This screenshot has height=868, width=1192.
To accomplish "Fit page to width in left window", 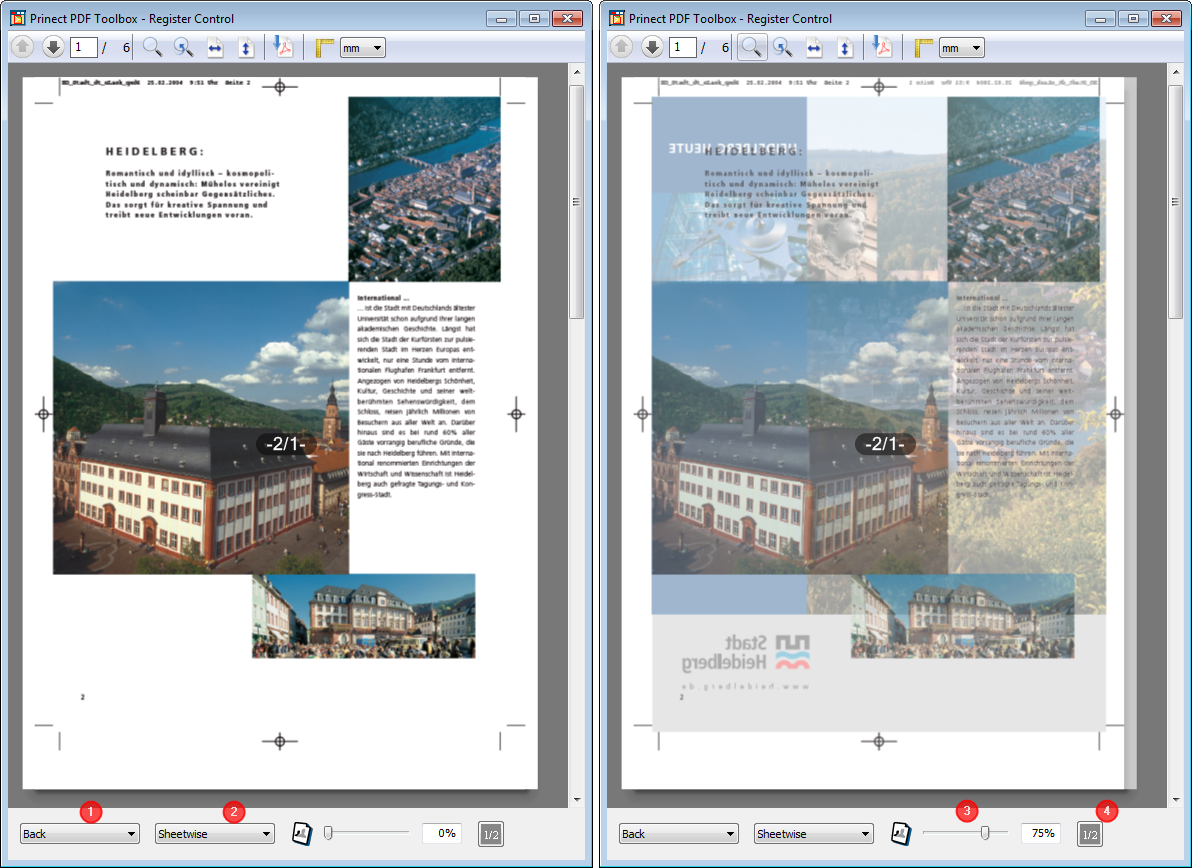I will click(x=215, y=48).
